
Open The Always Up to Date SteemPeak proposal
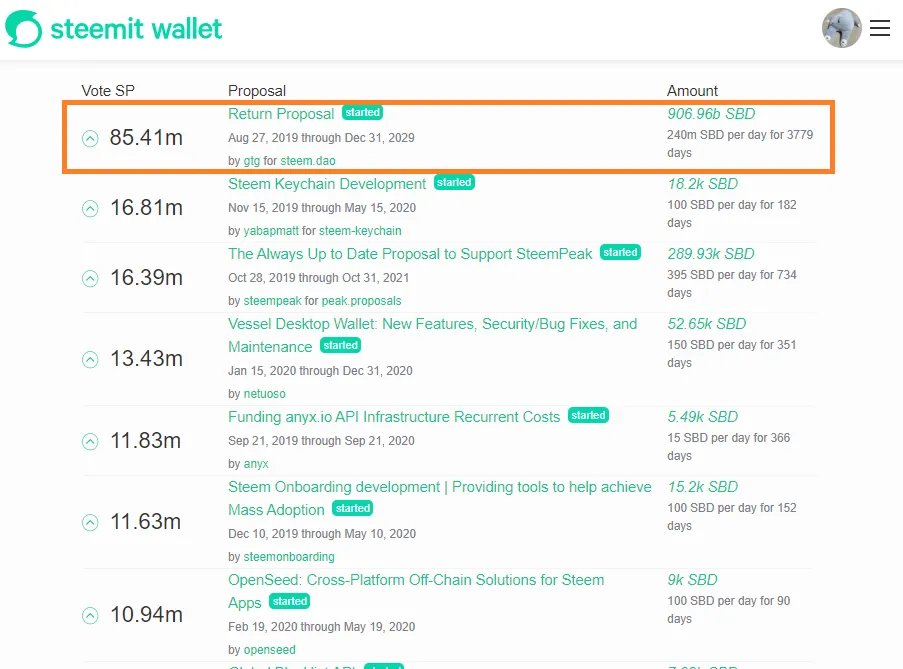click(410, 254)
